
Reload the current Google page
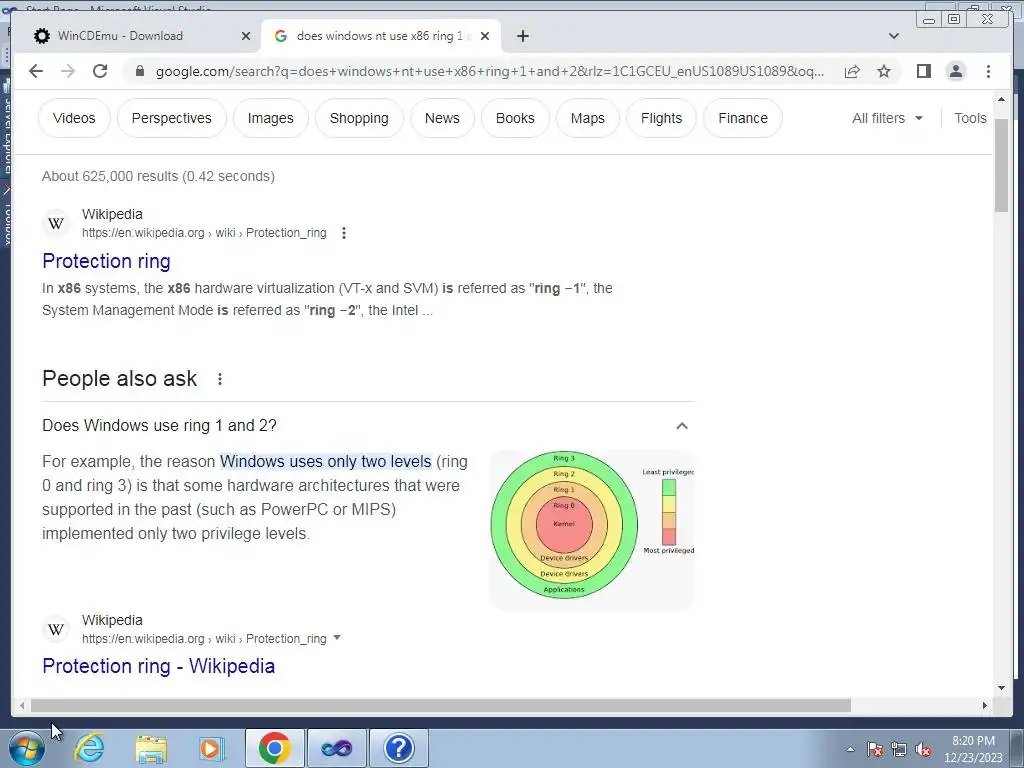click(100, 71)
